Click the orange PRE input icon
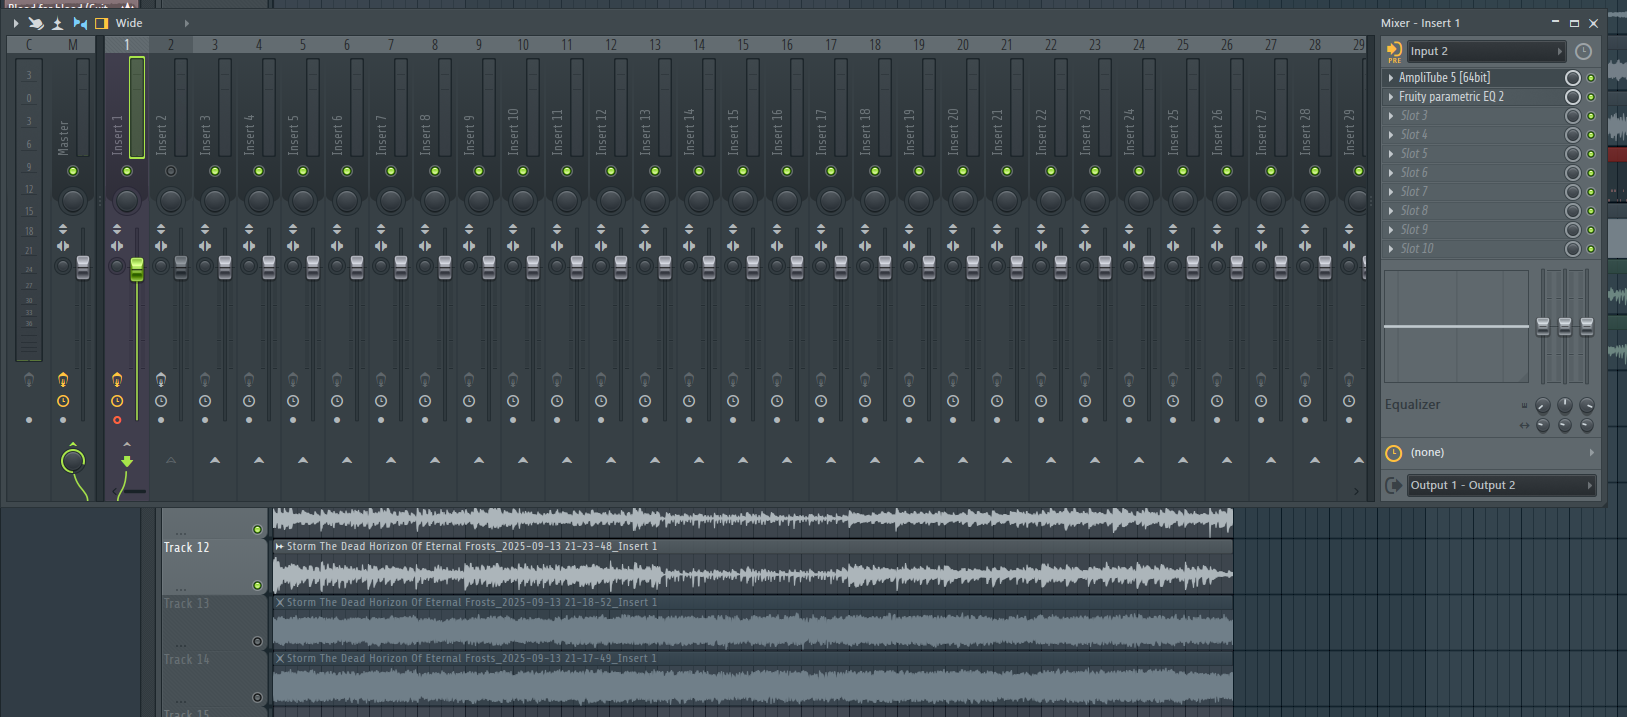 pyautogui.click(x=1394, y=51)
